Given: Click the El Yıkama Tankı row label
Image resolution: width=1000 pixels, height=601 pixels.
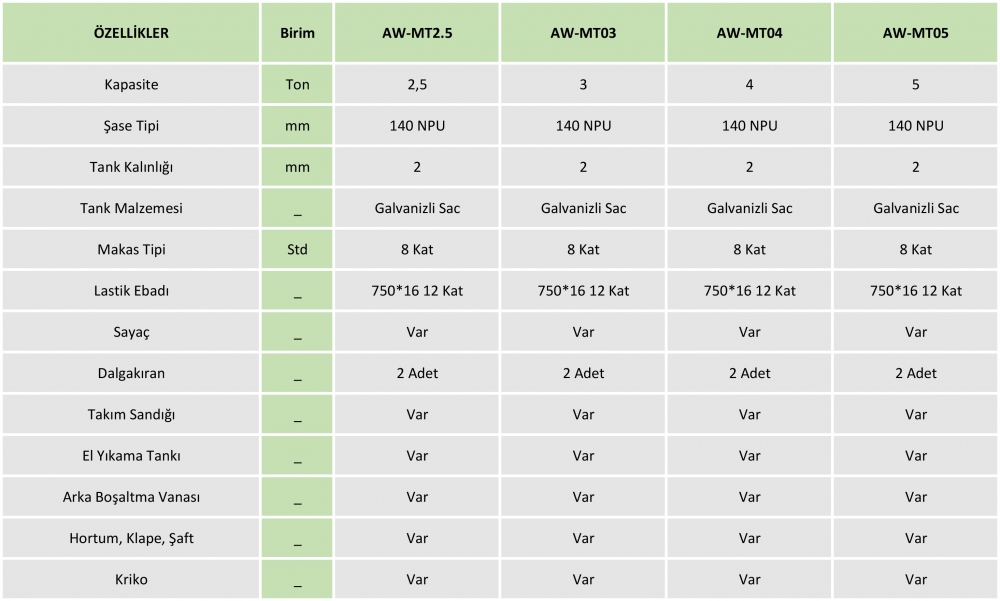Looking at the screenshot, I should 131,456.
